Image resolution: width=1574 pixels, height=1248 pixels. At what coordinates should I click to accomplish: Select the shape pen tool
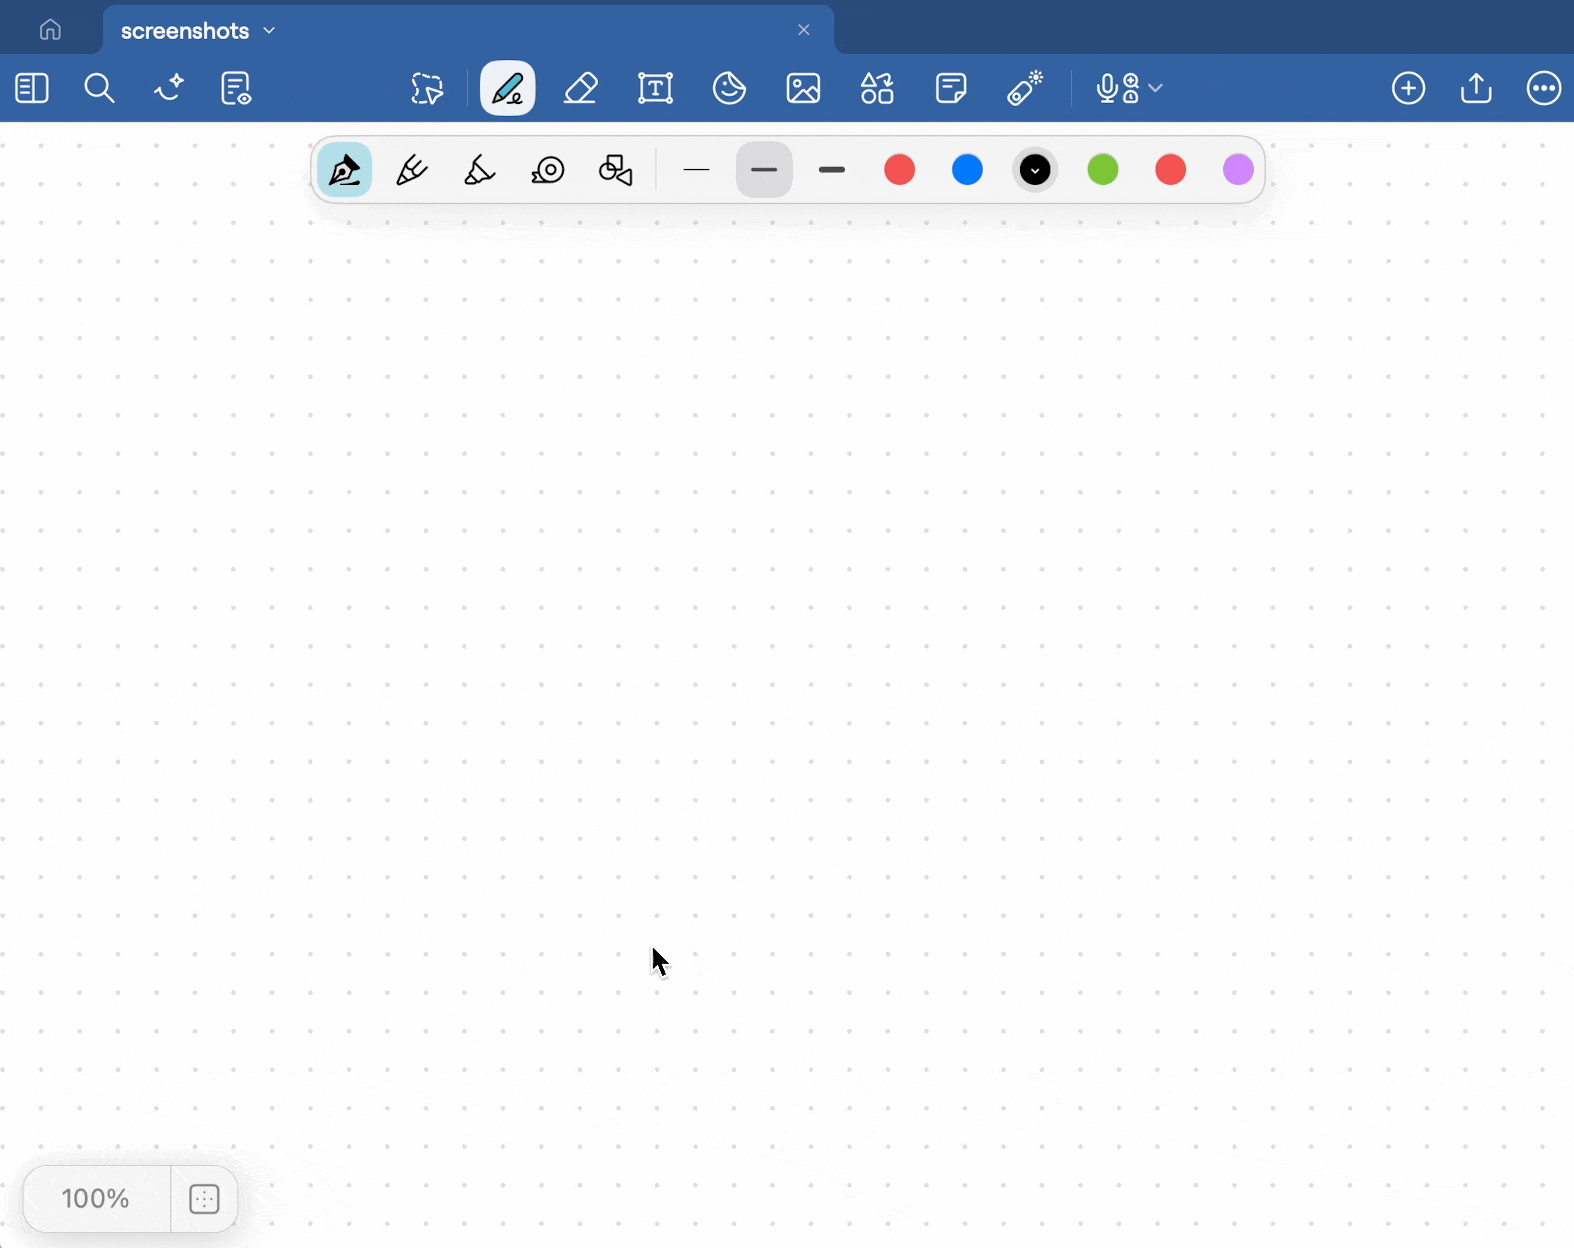(x=616, y=170)
